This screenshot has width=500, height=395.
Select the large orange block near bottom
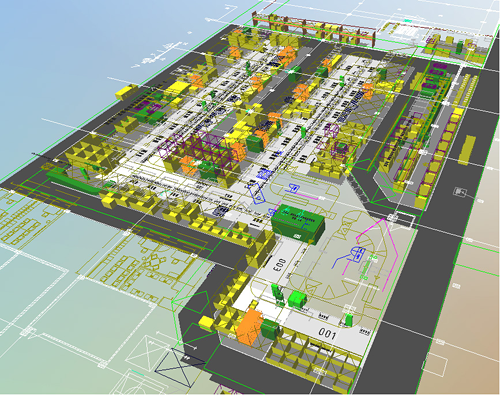pyautogui.click(x=249, y=328)
